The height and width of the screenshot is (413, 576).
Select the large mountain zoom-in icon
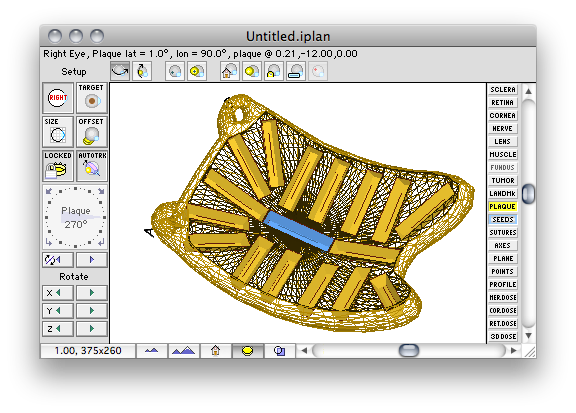pos(184,351)
